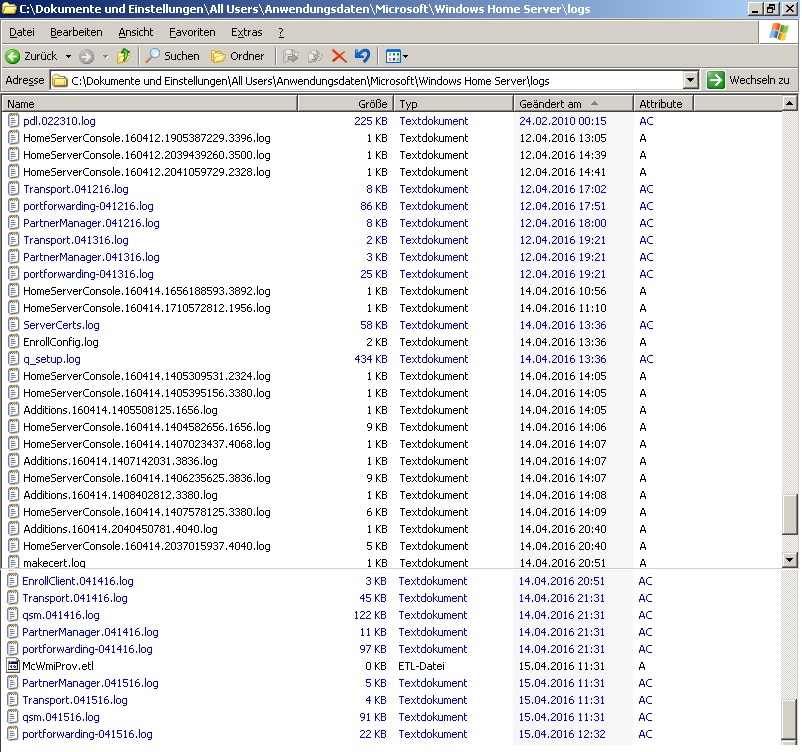Click the Wechseln zu button
The width and height of the screenshot is (802, 752).
(749, 80)
